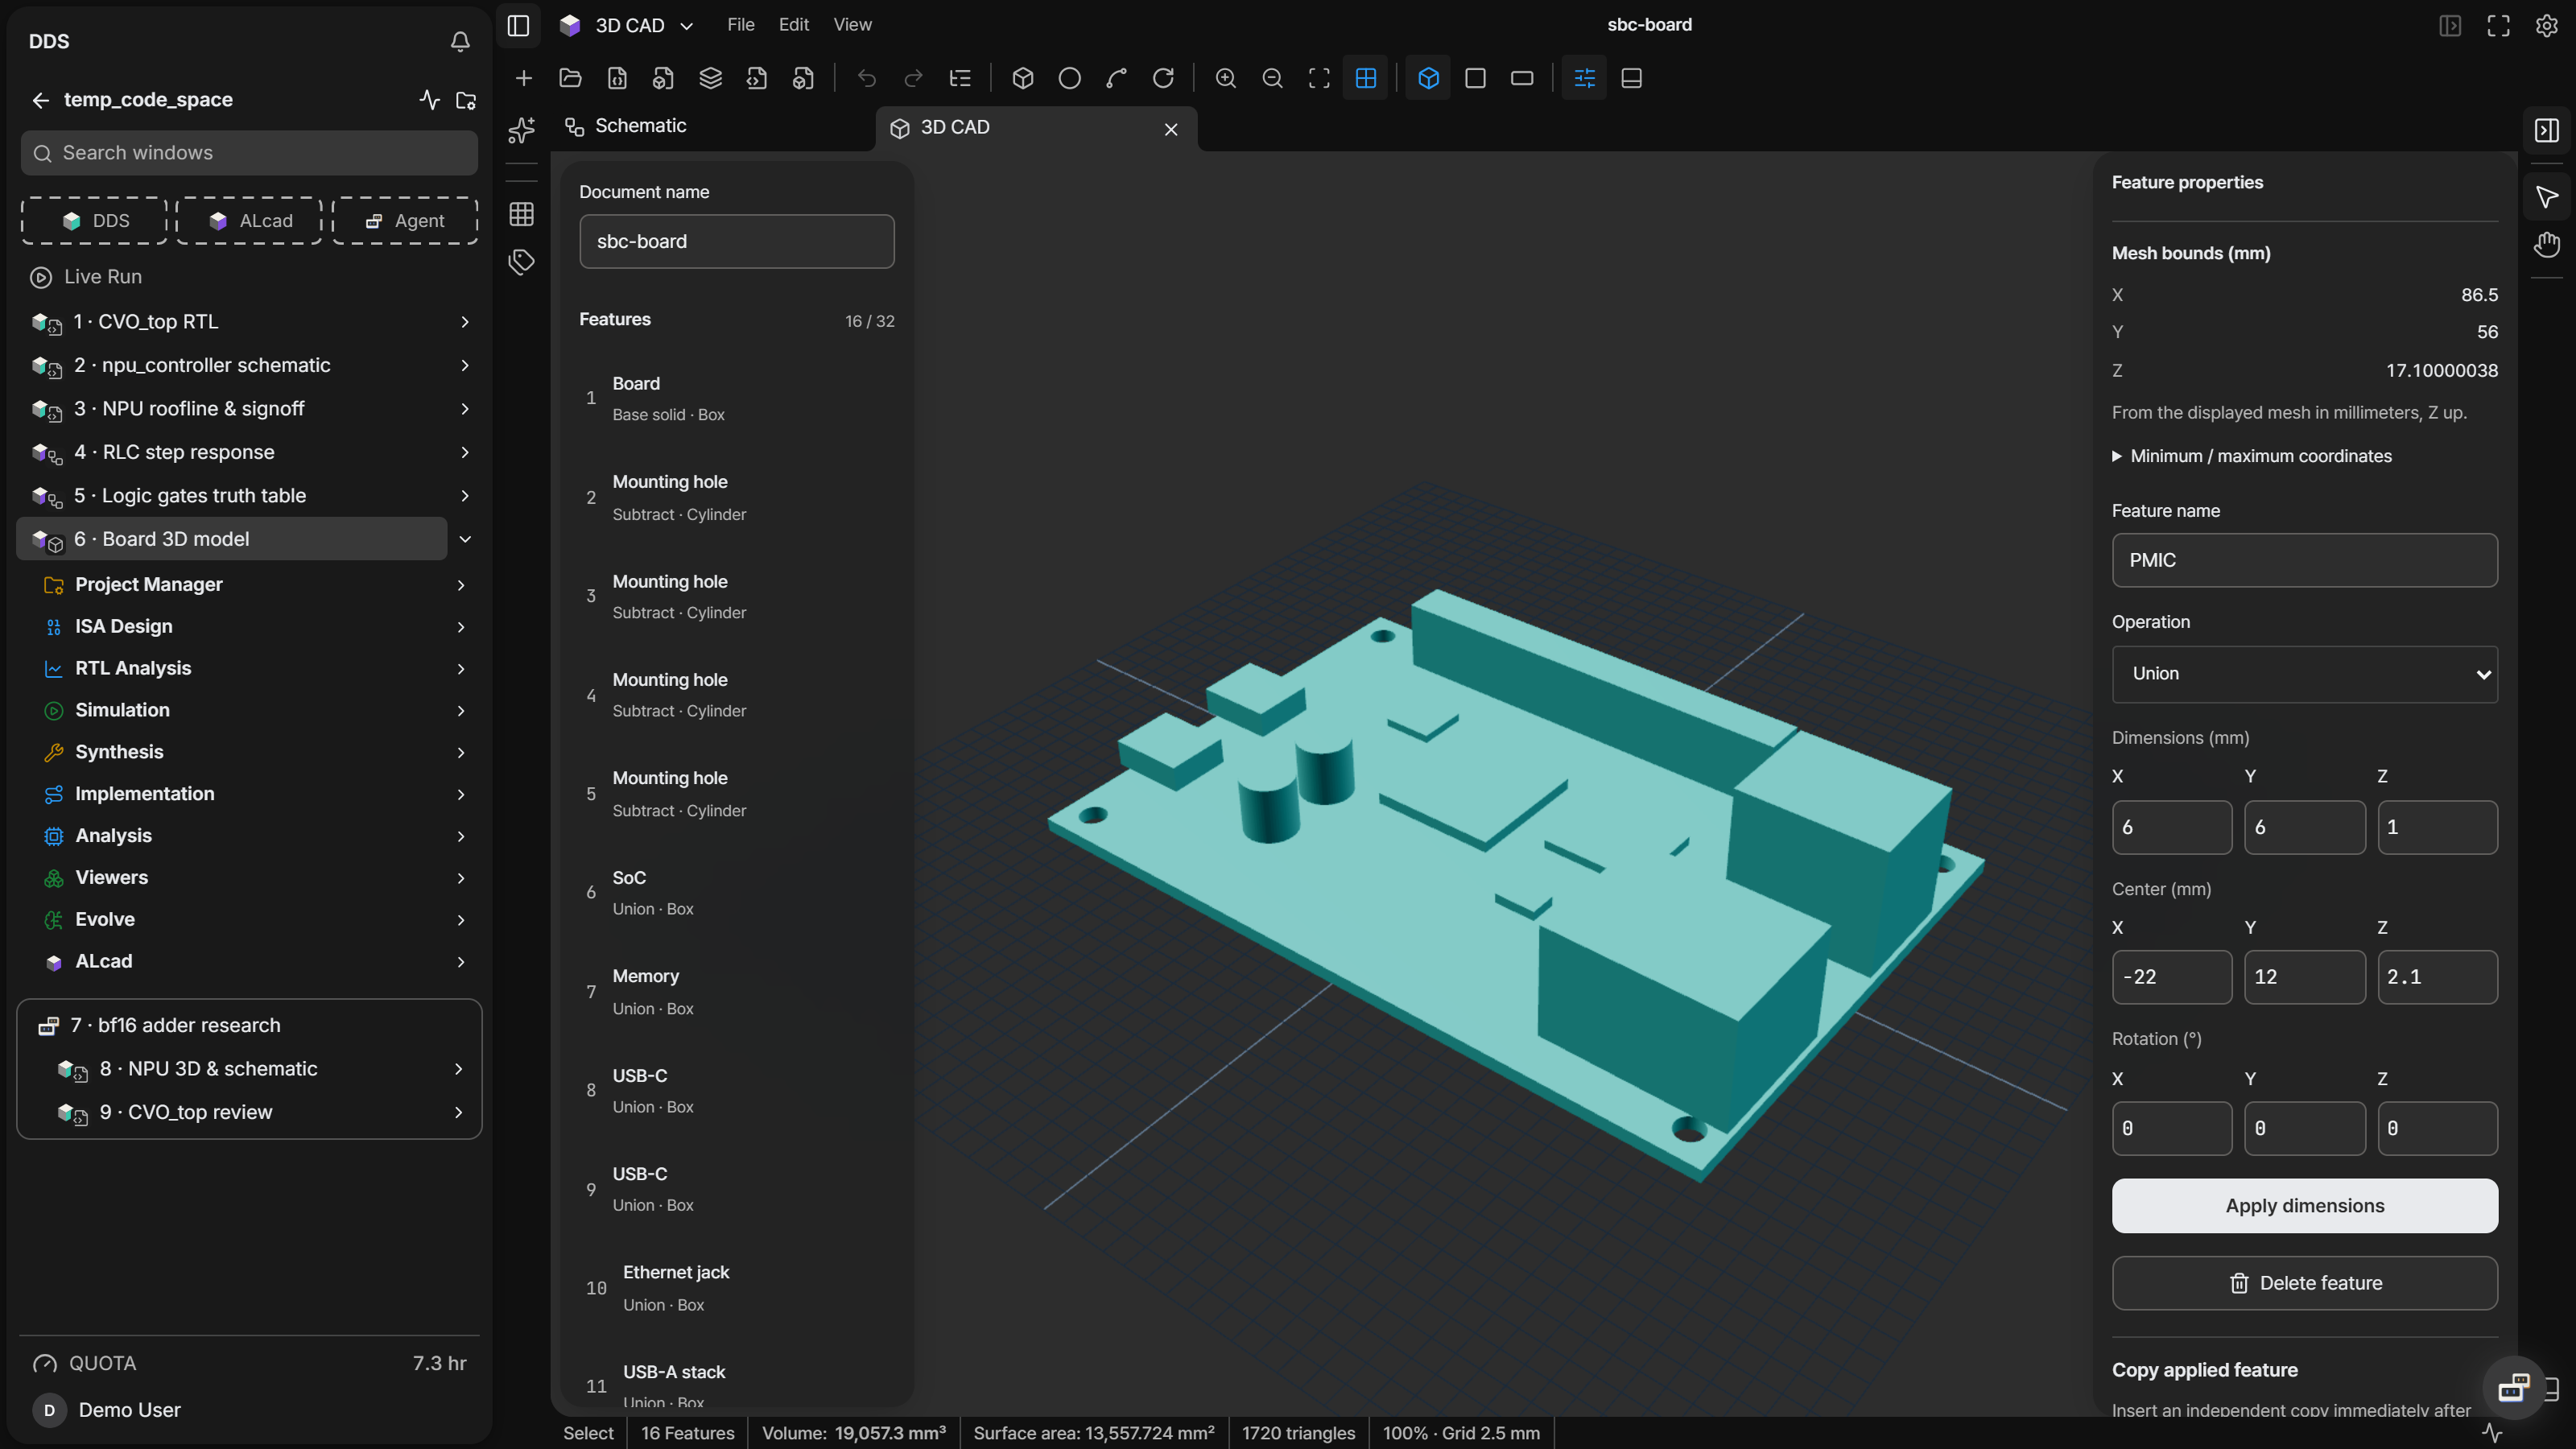The image size is (2576, 1449).
Task: Click the folder settings icon by temp_code_space
Action: click(466, 99)
